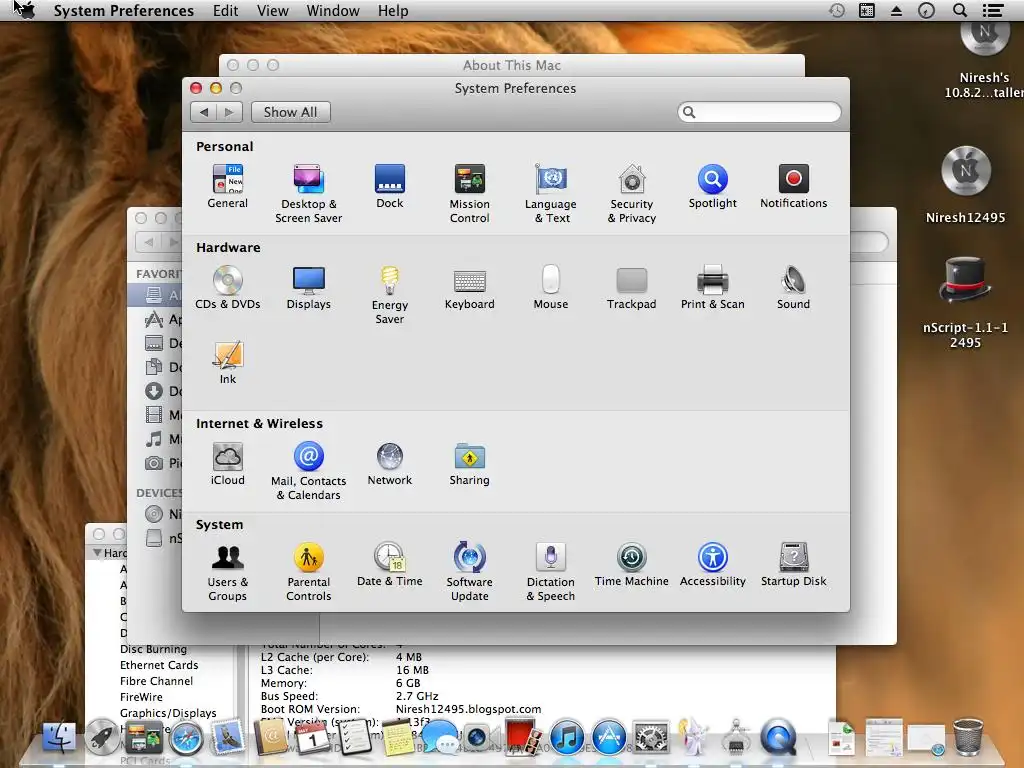Open the View menu
Screen dimensions: 1024x768
click(x=272, y=11)
